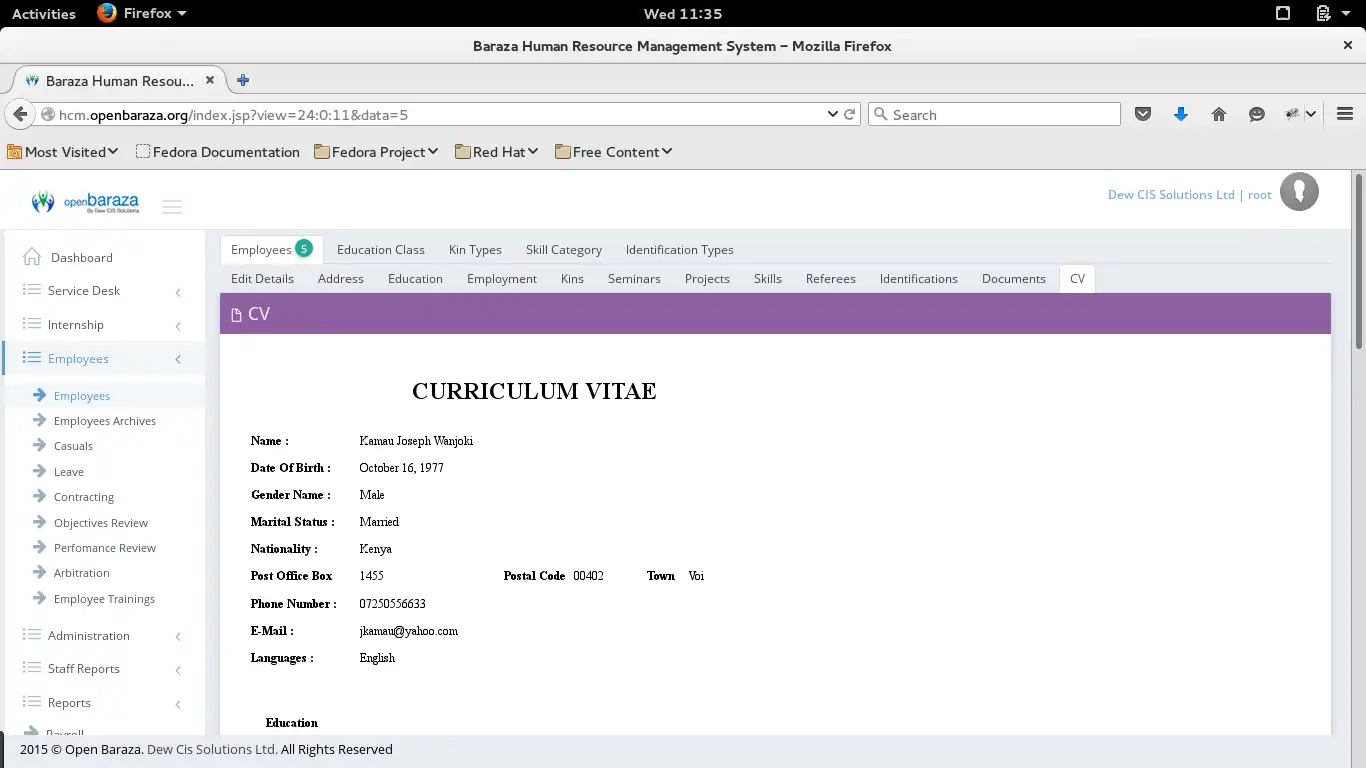Open the Education Class tab
Screen dimensions: 1366x768
381,250
